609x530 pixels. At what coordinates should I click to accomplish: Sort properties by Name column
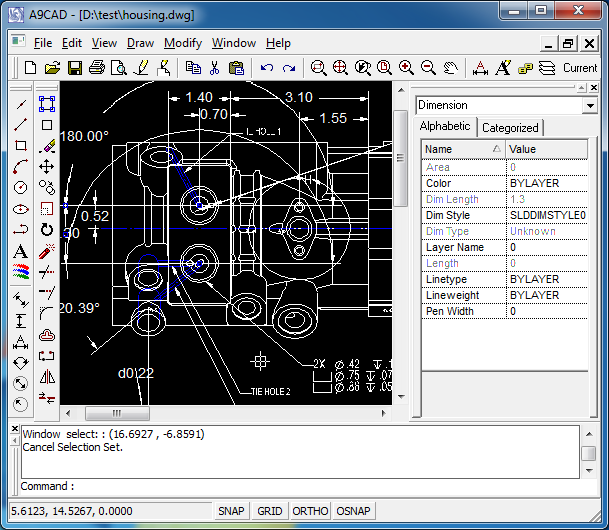463,149
